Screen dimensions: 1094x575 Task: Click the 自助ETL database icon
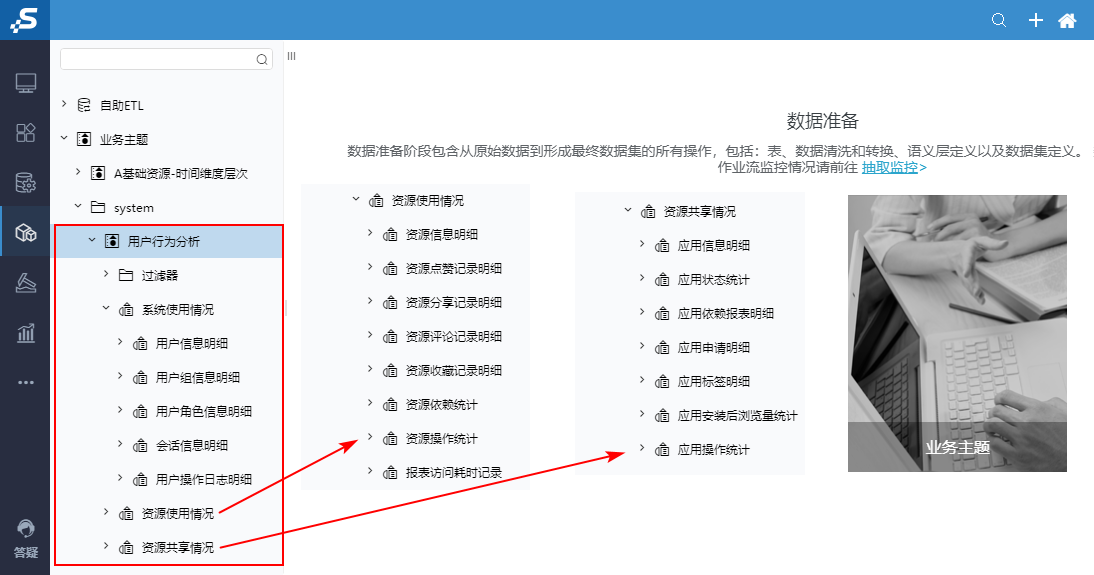pyautogui.click(x=84, y=105)
